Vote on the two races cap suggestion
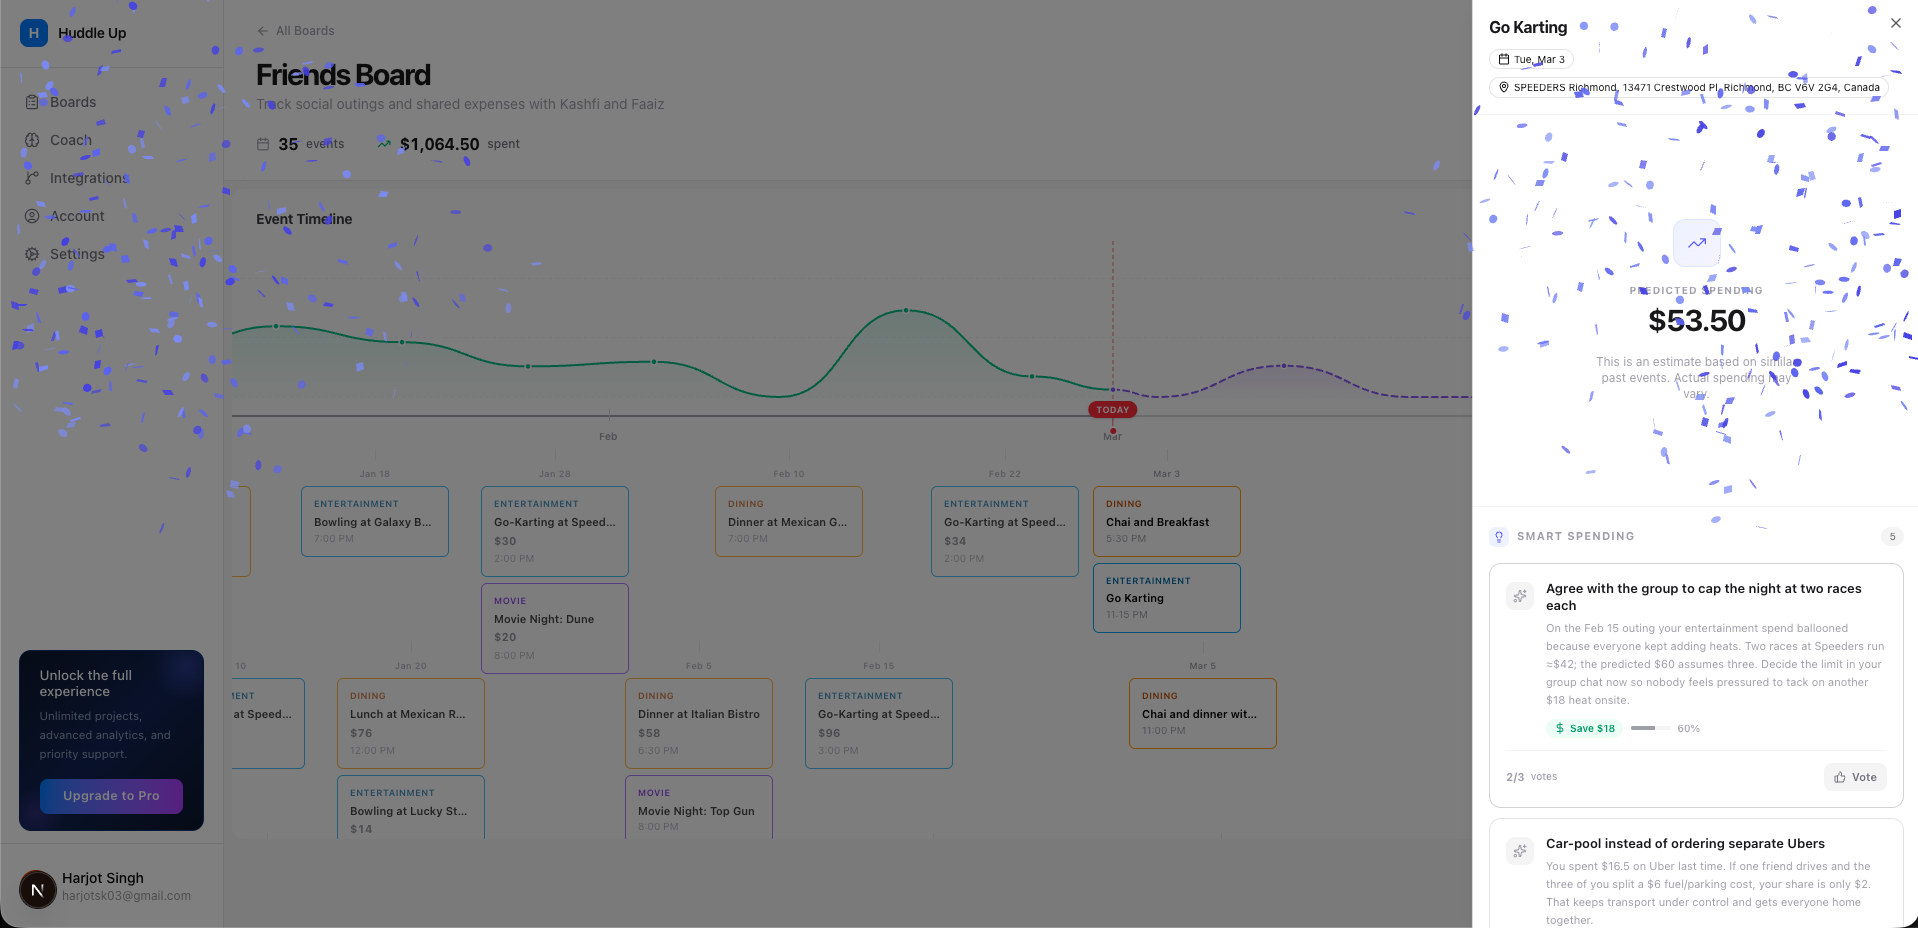The image size is (1918, 928). click(x=1855, y=777)
